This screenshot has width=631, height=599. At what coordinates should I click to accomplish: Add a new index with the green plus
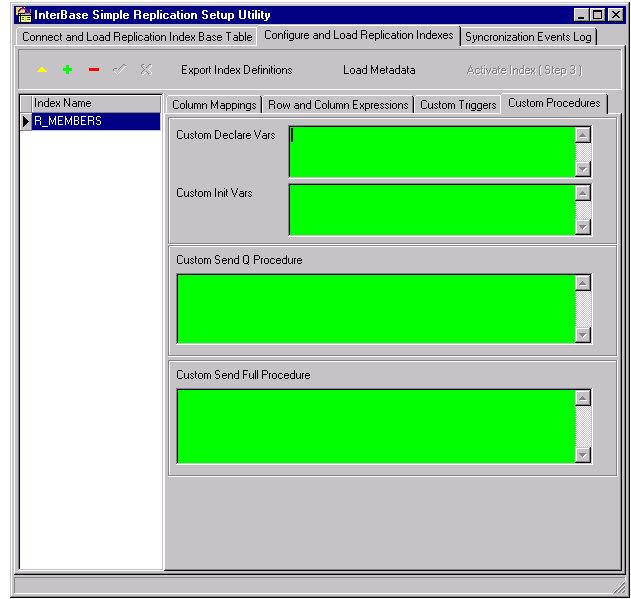68,70
